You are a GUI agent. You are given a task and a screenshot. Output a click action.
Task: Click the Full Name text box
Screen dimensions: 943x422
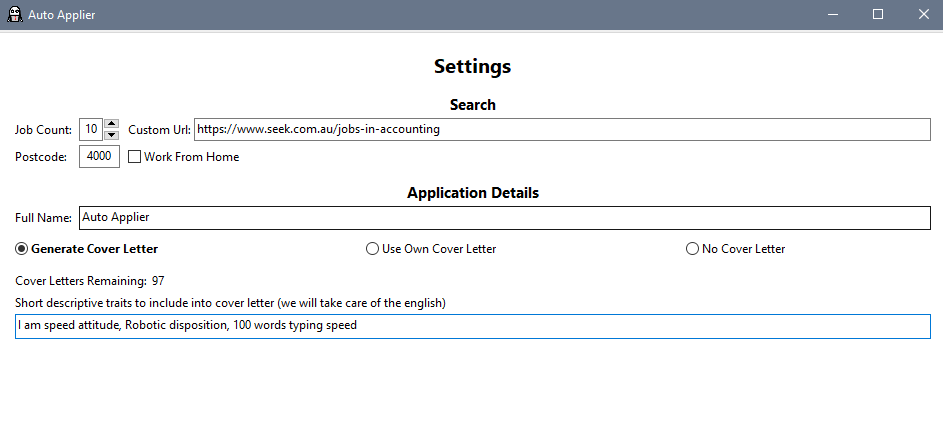coord(505,218)
